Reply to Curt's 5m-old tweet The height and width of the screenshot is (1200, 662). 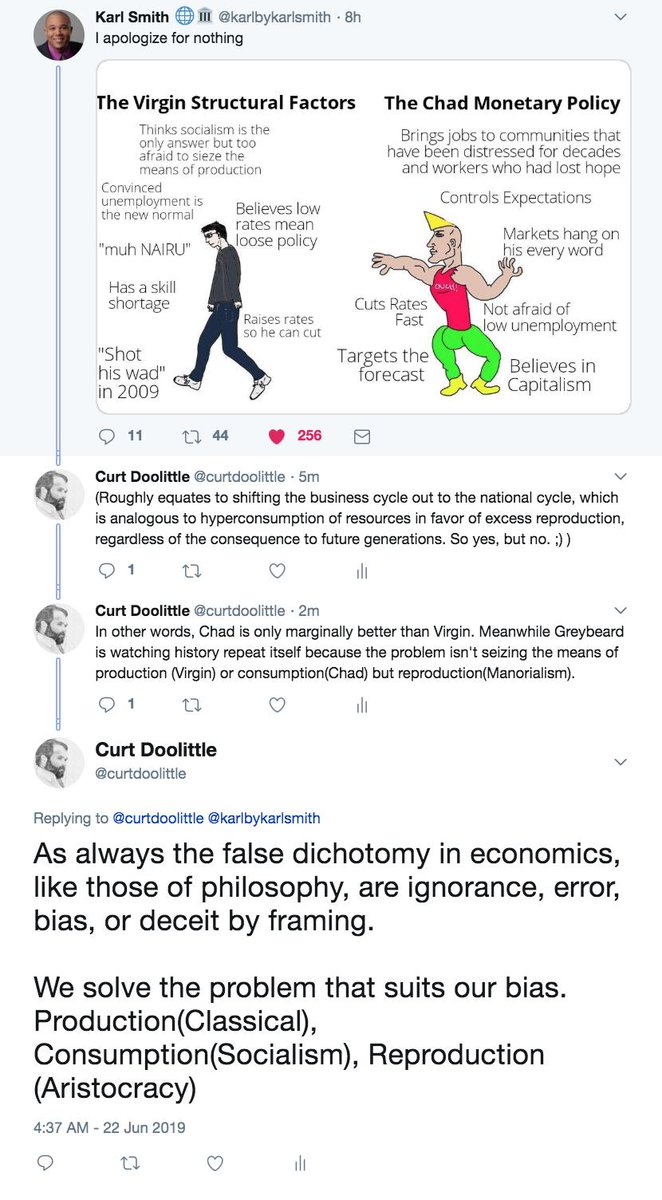(x=110, y=571)
